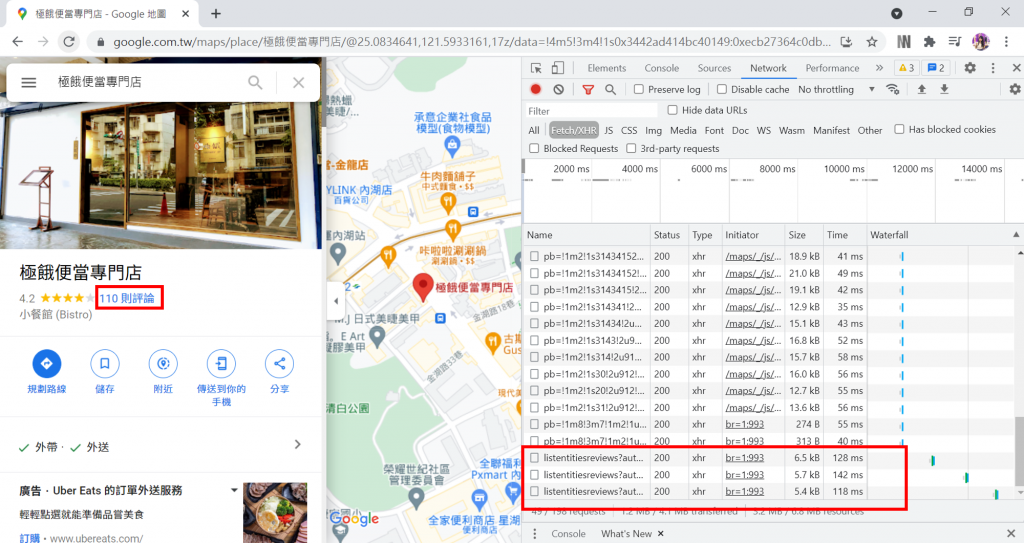Select the All filter type
The height and width of the screenshot is (543, 1024).
tap(534, 130)
